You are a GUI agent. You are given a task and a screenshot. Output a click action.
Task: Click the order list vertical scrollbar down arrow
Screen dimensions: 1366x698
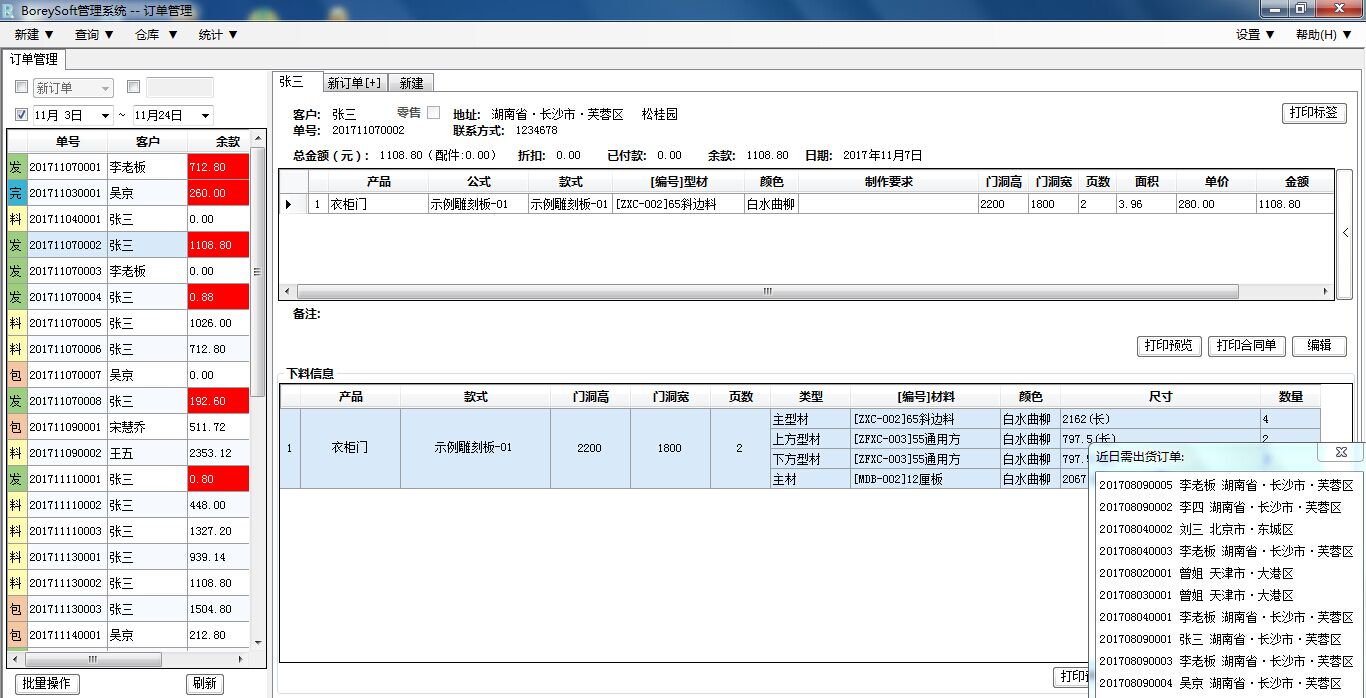click(x=259, y=643)
